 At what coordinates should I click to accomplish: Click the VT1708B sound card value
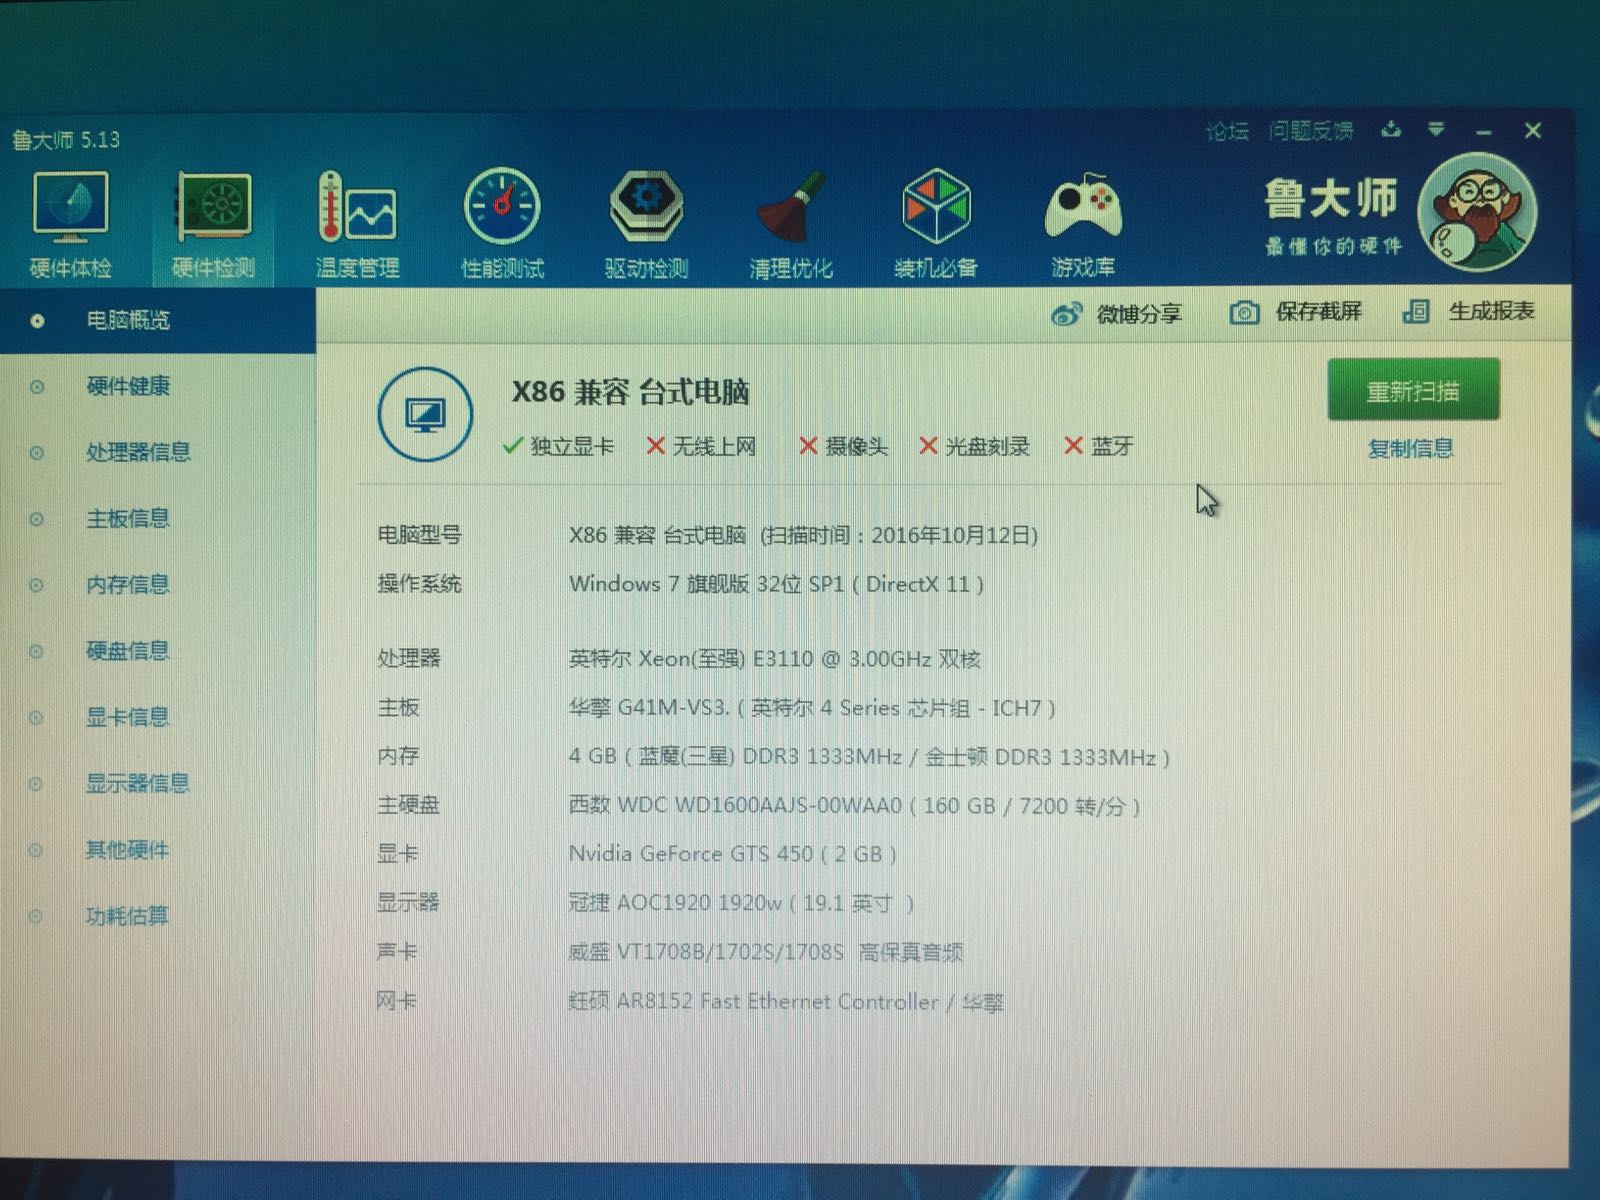[765, 952]
